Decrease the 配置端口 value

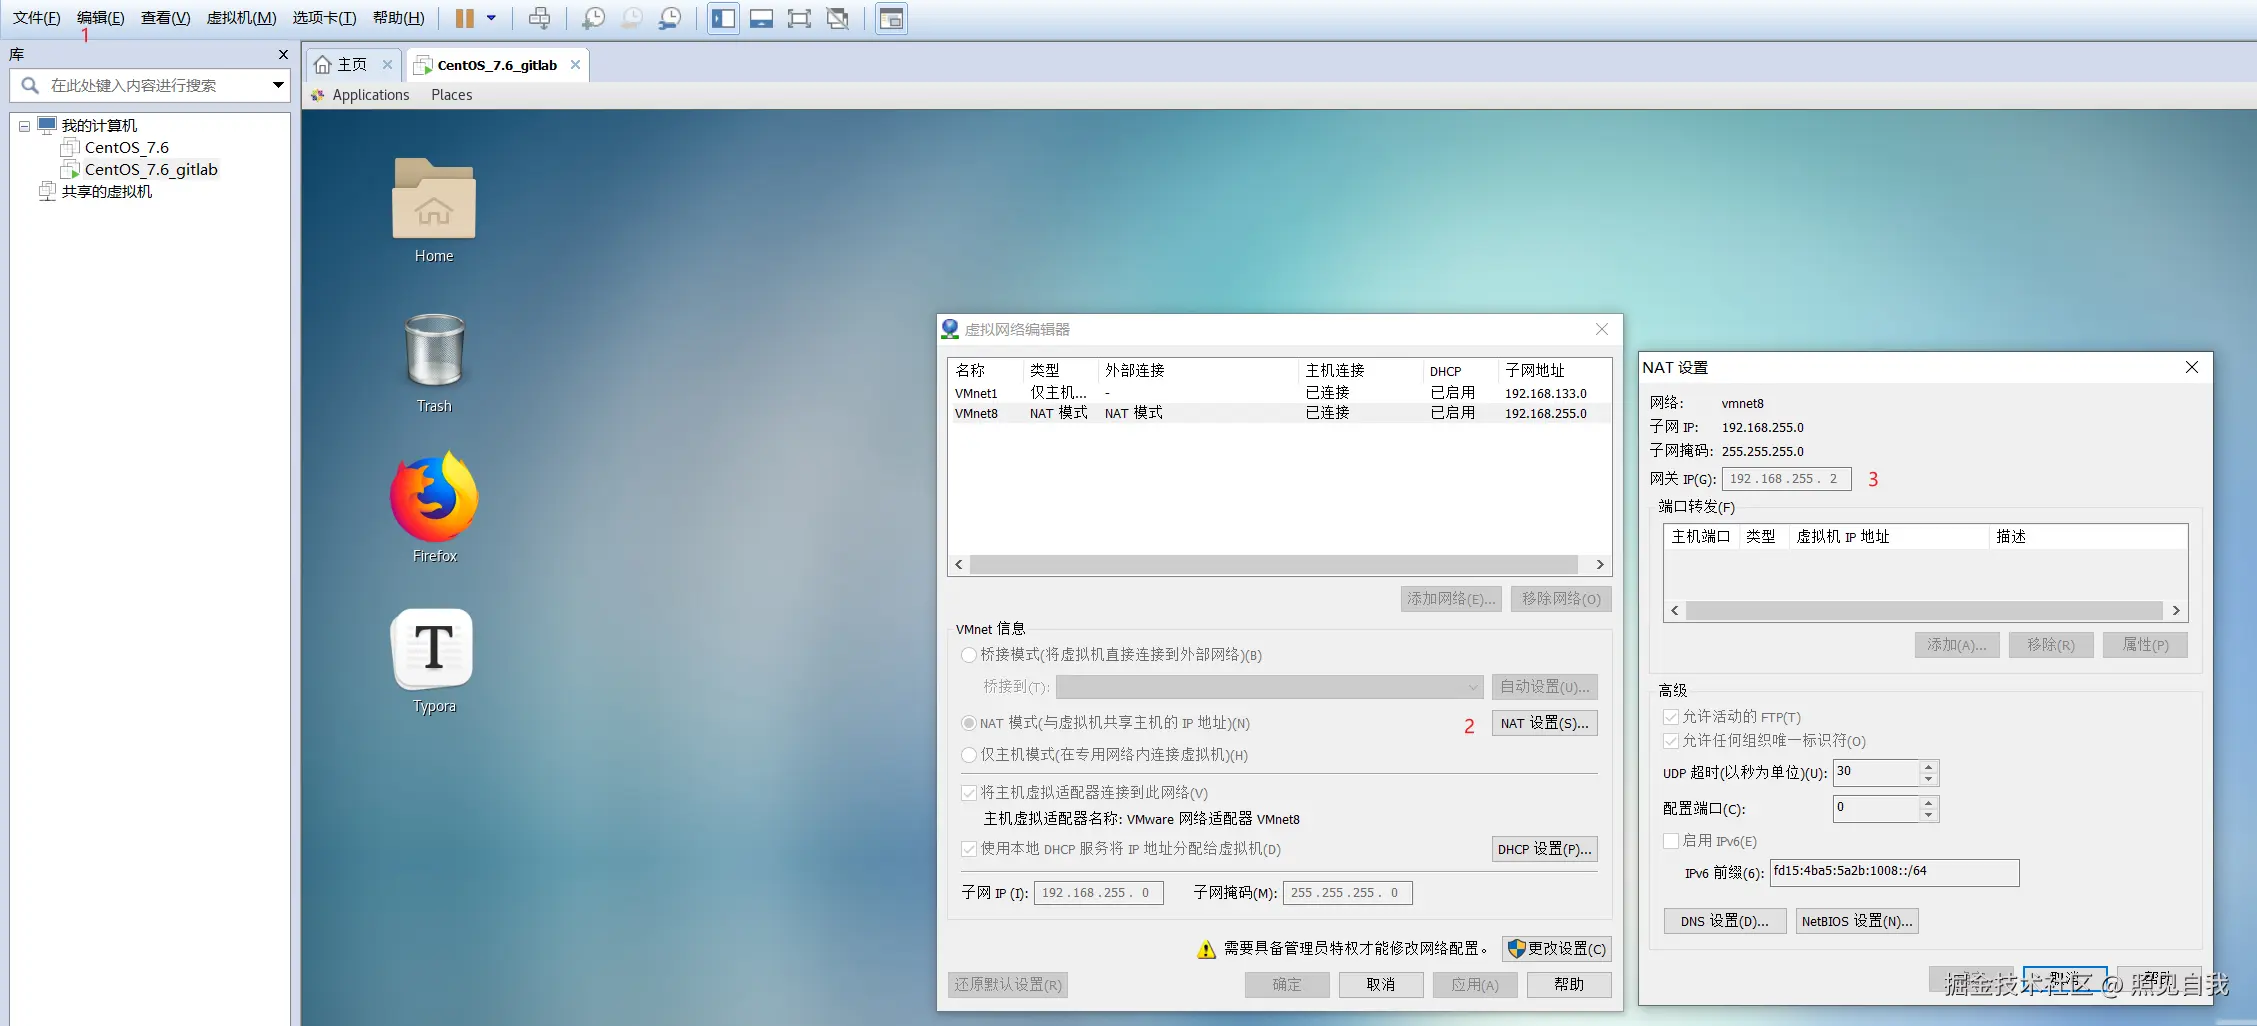point(1928,815)
